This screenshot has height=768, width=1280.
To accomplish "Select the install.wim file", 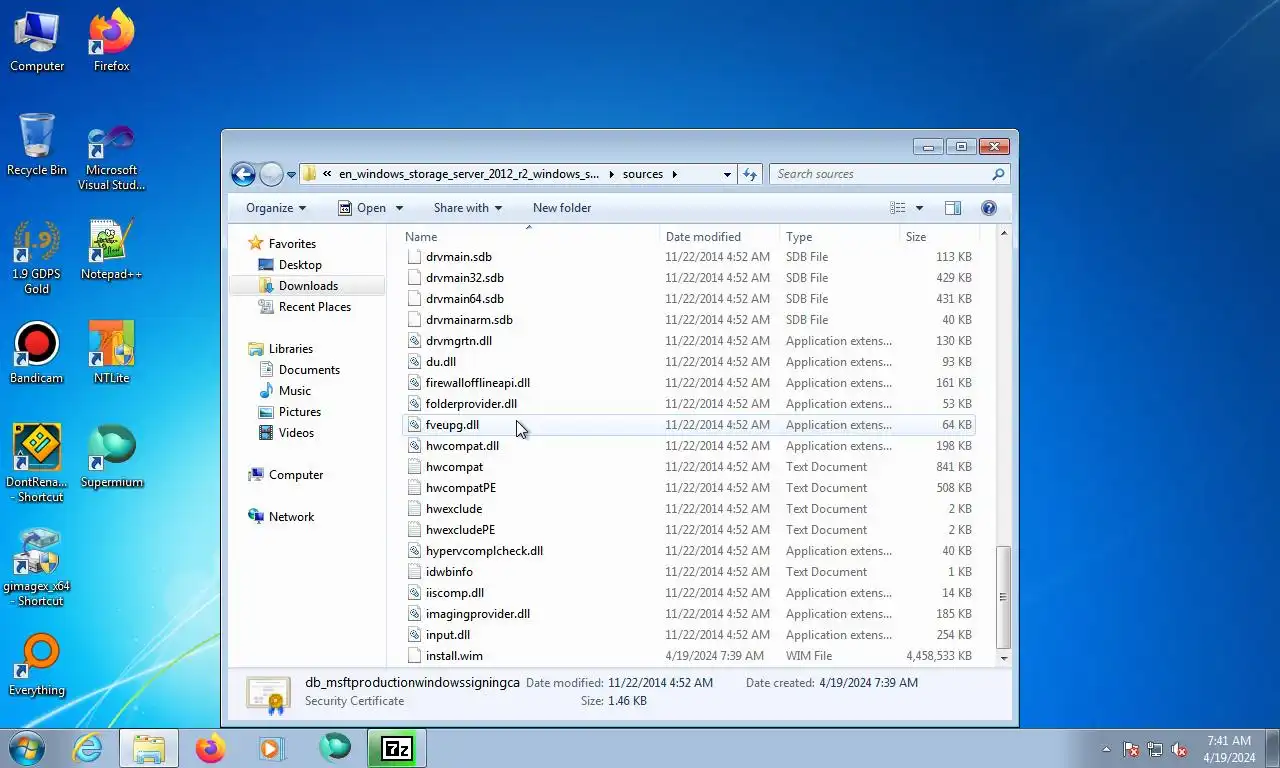I will click(688, 656).
